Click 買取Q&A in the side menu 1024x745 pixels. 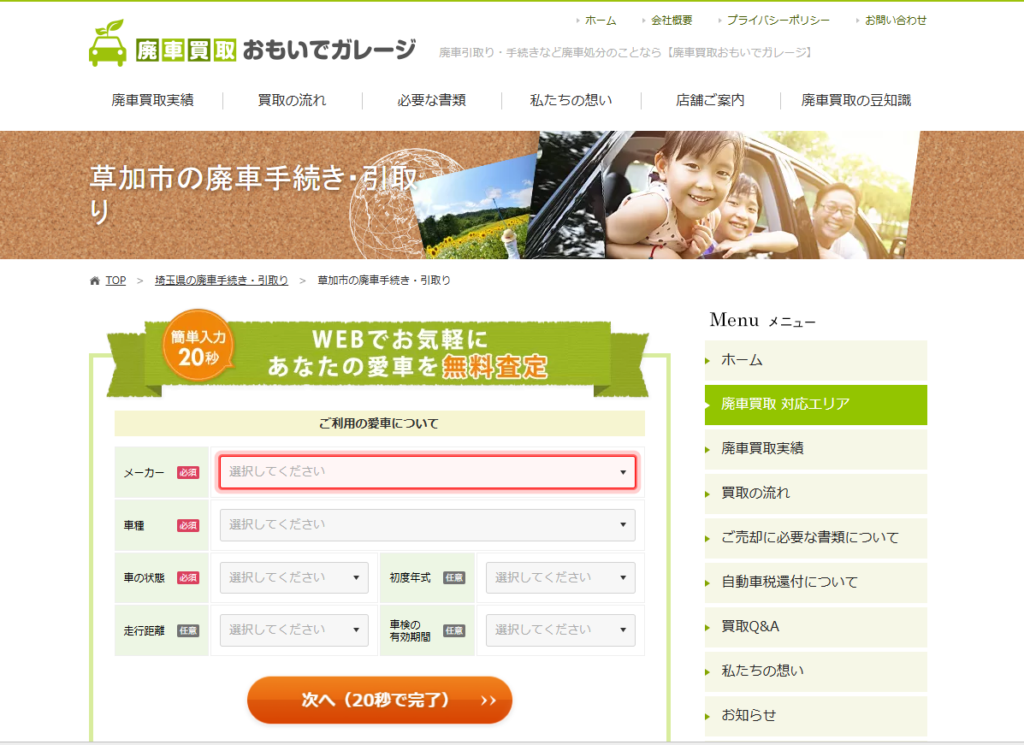(x=815, y=626)
